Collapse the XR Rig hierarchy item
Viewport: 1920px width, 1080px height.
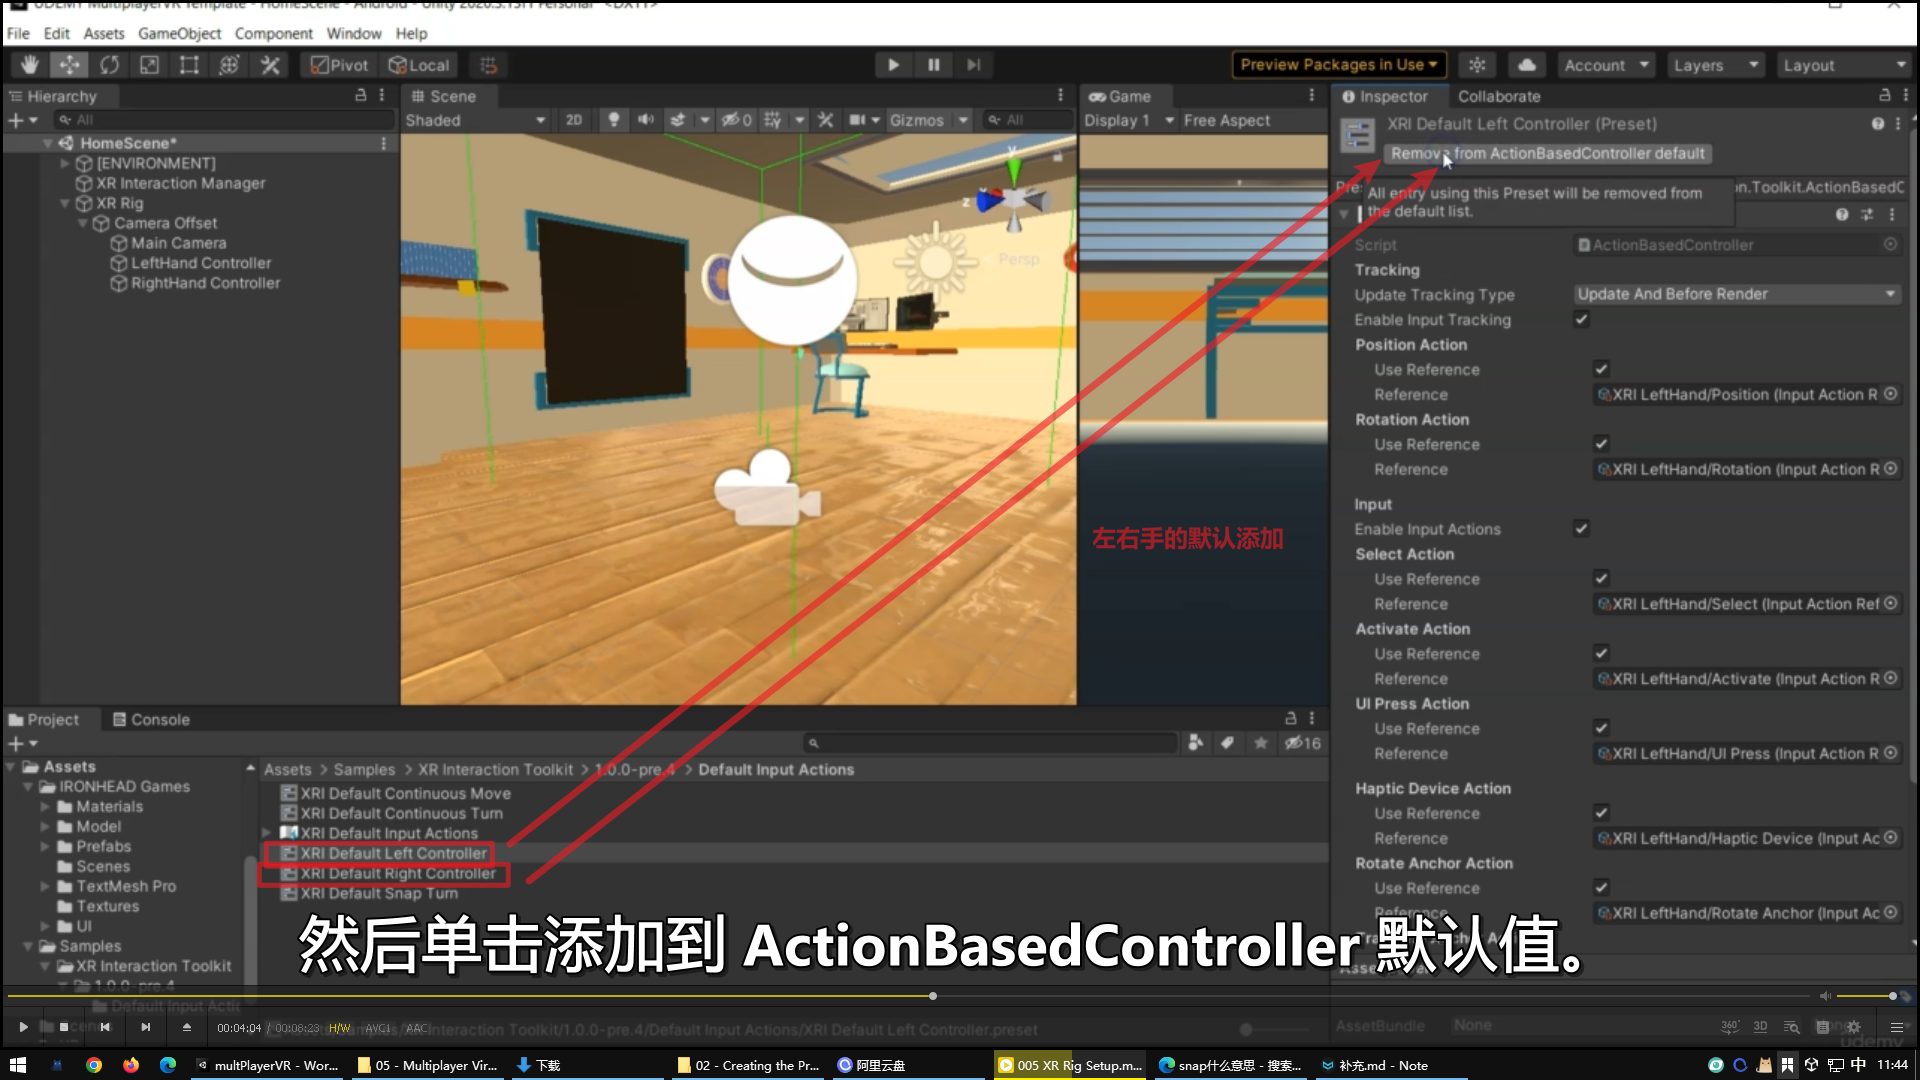pyautogui.click(x=65, y=203)
